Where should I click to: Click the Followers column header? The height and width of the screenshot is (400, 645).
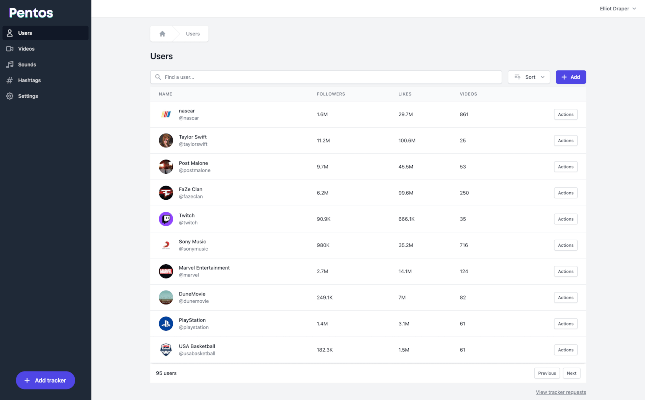(x=331, y=94)
